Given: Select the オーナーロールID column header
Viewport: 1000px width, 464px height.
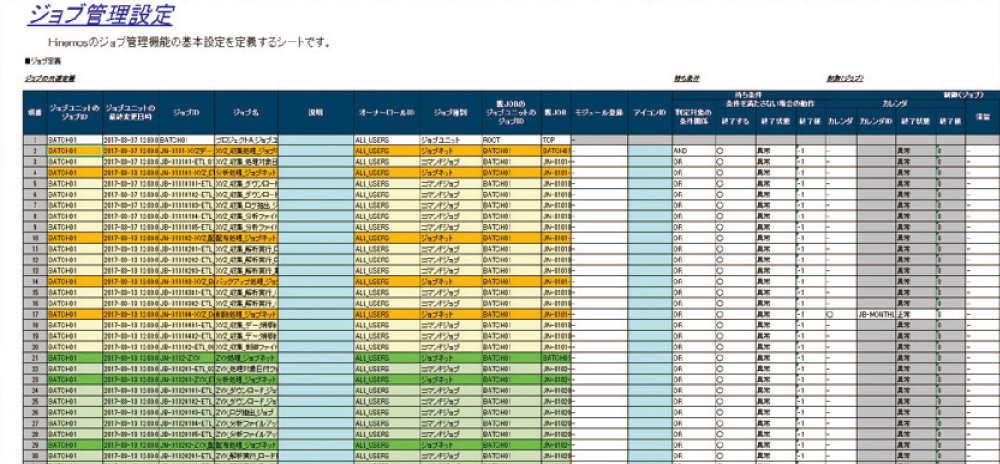Looking at the screenshot, I should coord(385,112).
